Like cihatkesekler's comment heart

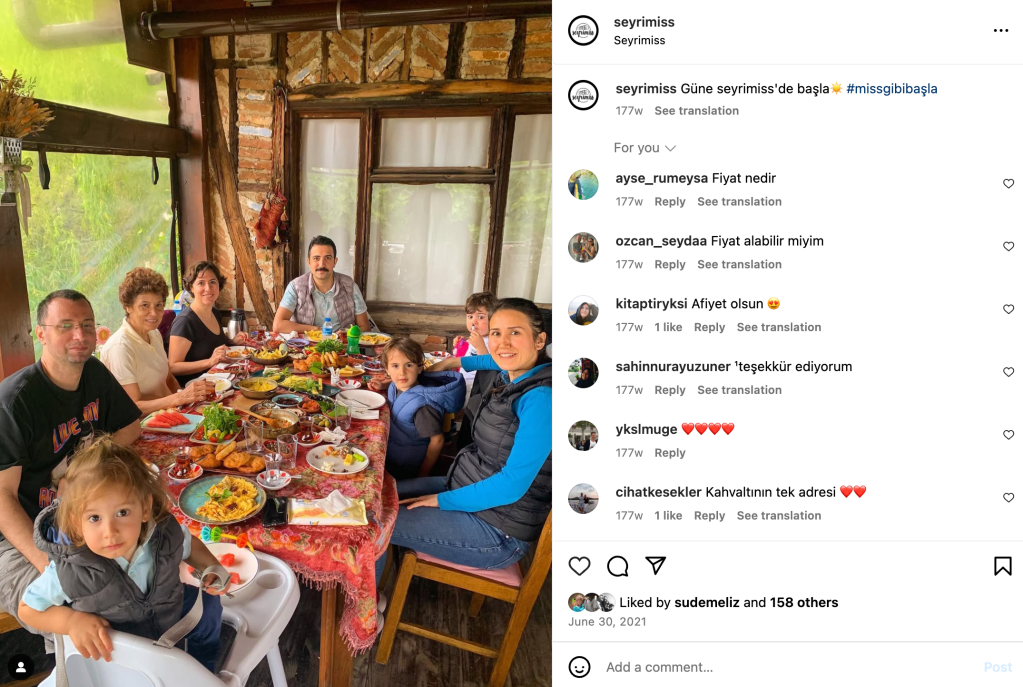coord(1008,497)
